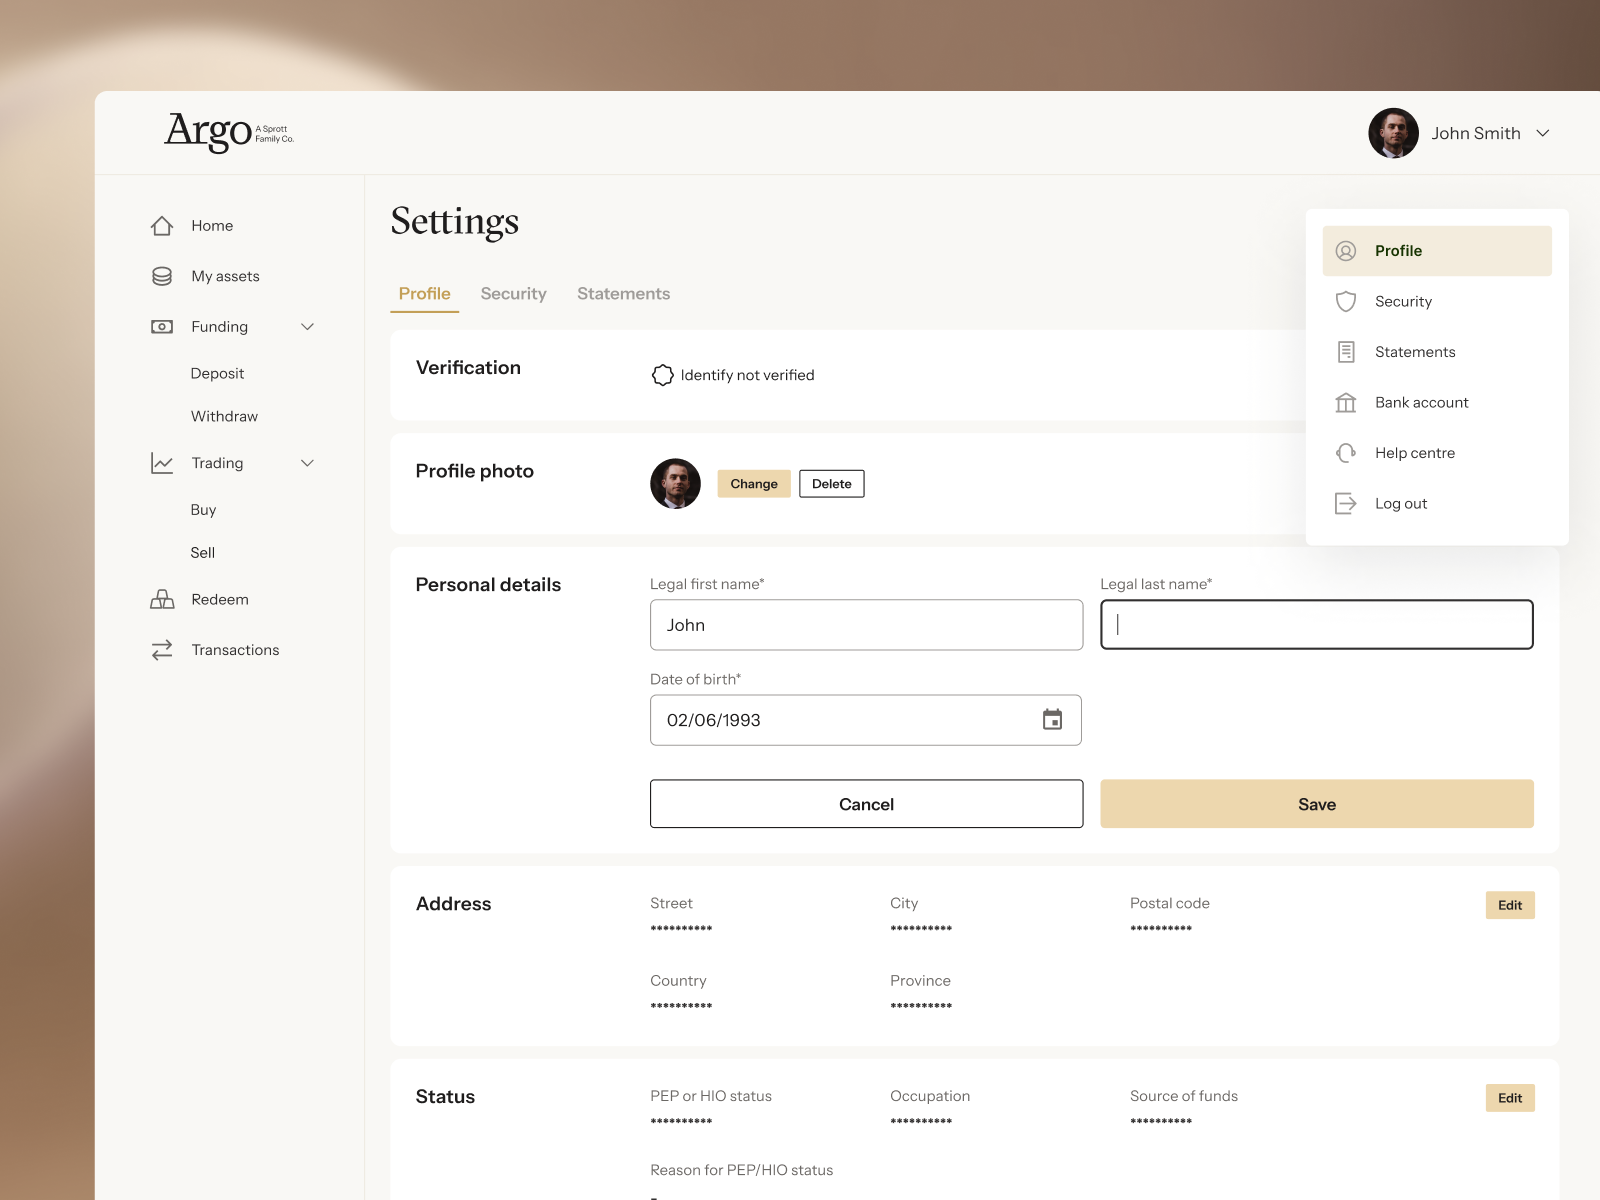Click the Redeem icon in the sidebar
The image size is (1600, 1200).
[x=162, y=599]
